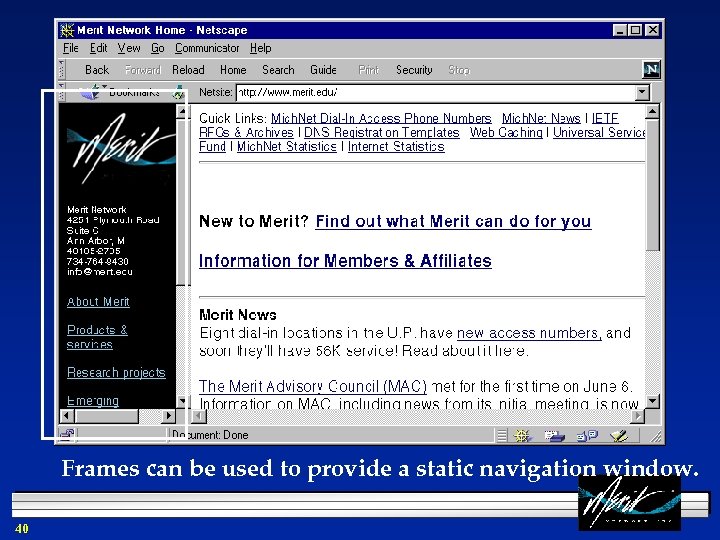Click the Forward toolbar button
The width and height of the screenshot is (720, 540).
click(x=143, y=70)
